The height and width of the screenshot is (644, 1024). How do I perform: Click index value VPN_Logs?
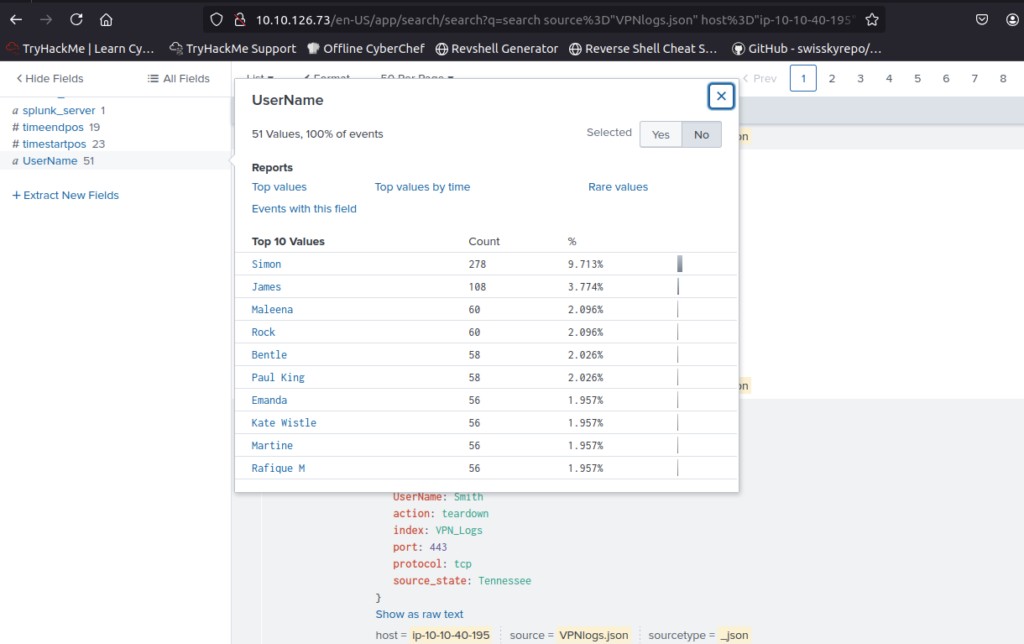coord(459,530)
